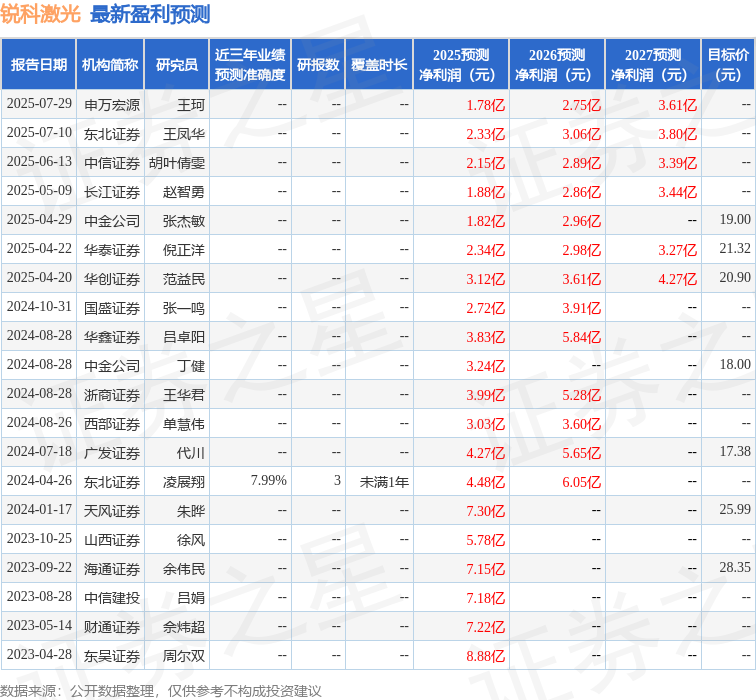Select the 山西证券 institution cell

(112, 539)
